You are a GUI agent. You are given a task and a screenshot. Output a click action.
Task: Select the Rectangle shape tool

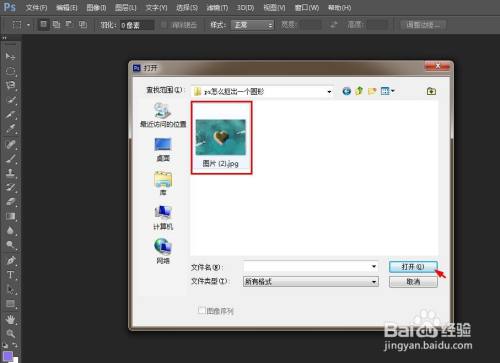[10, 304]
